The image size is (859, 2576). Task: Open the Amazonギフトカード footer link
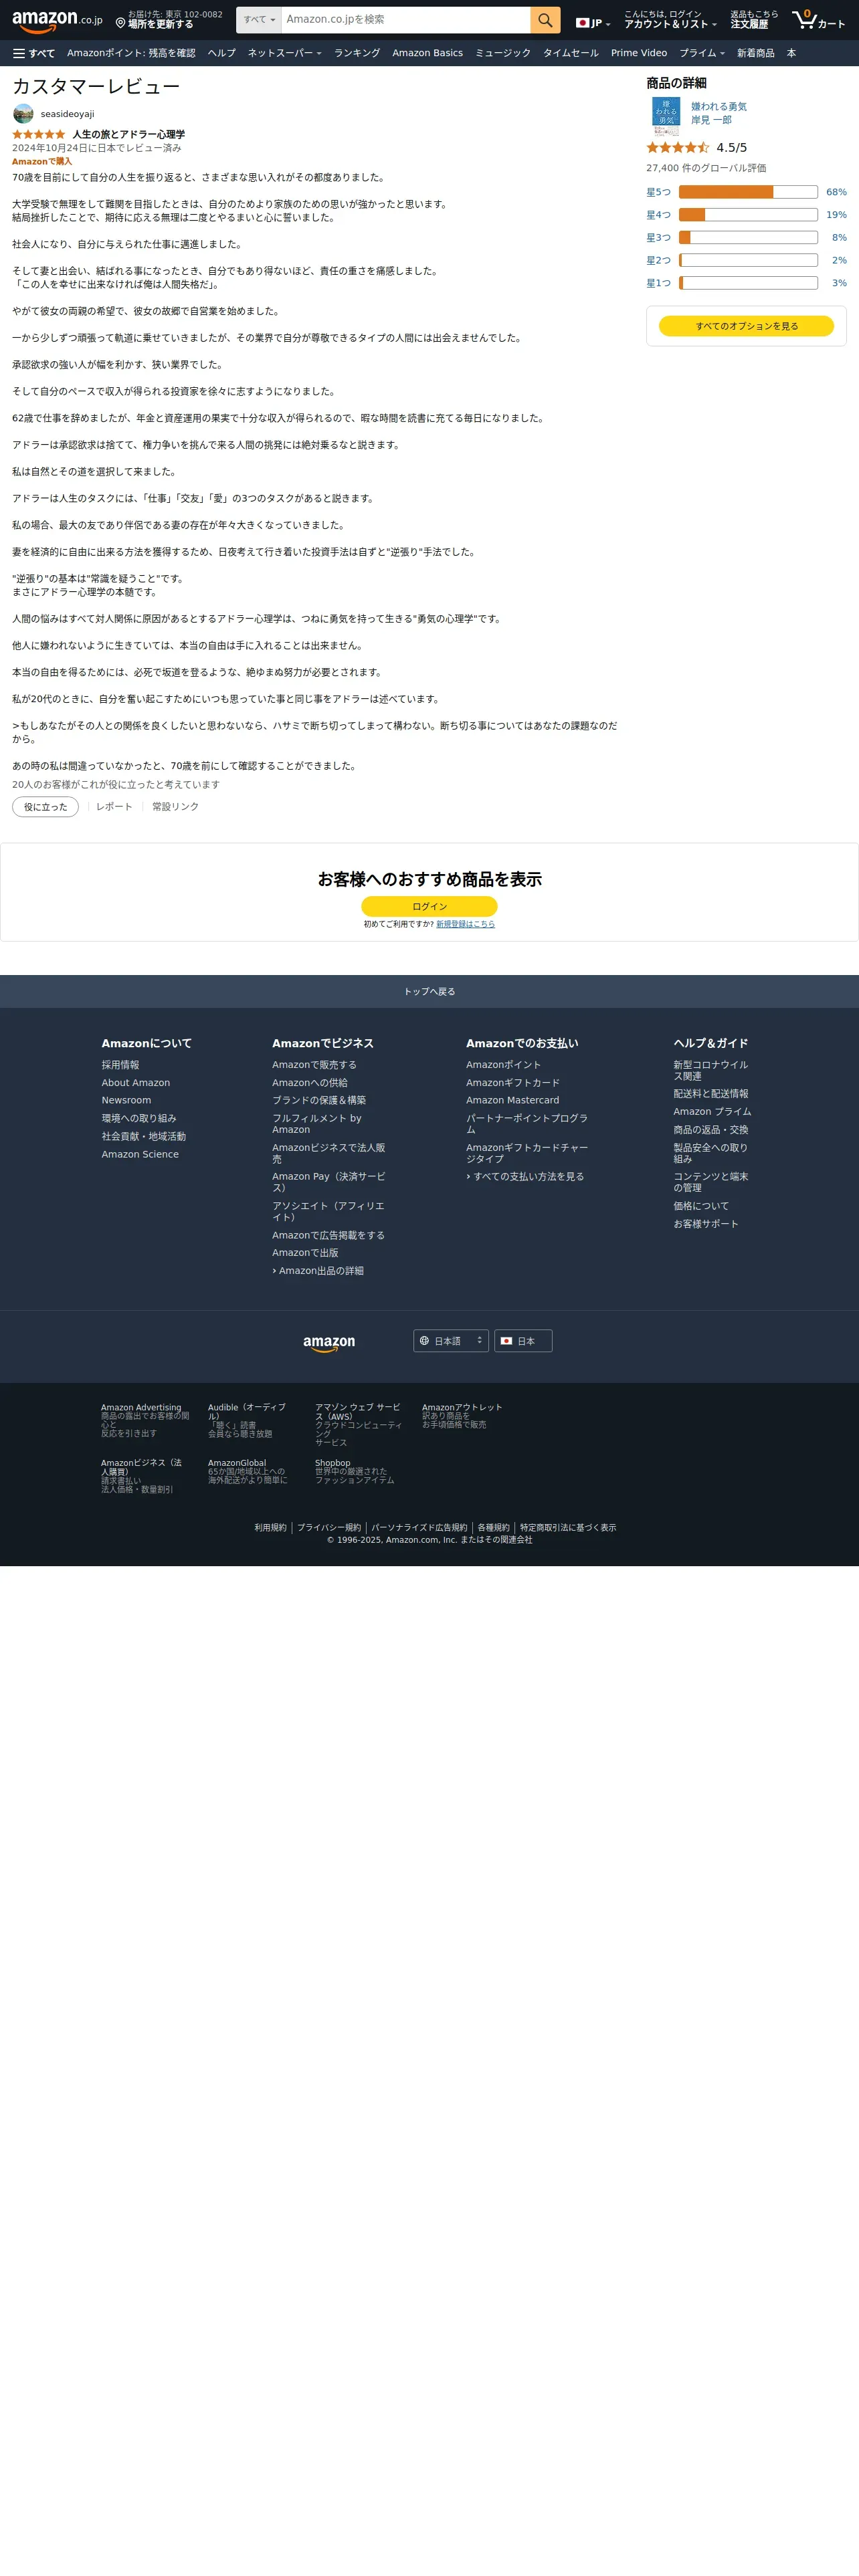(x=513, y=1083)
